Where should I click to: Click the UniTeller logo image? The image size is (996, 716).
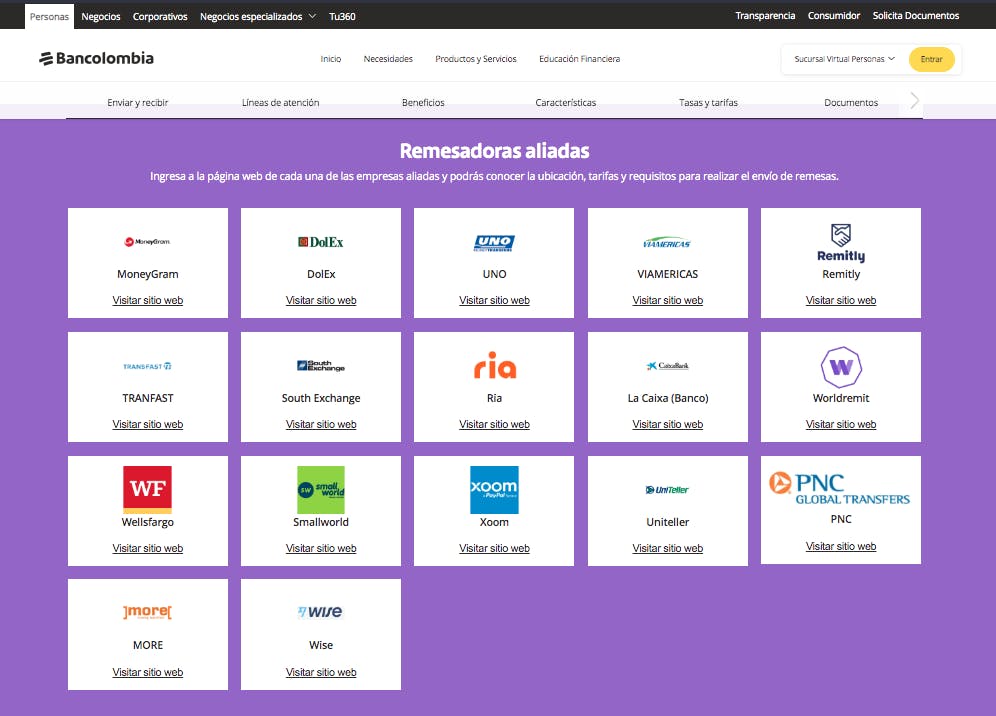tap(667, 490)
